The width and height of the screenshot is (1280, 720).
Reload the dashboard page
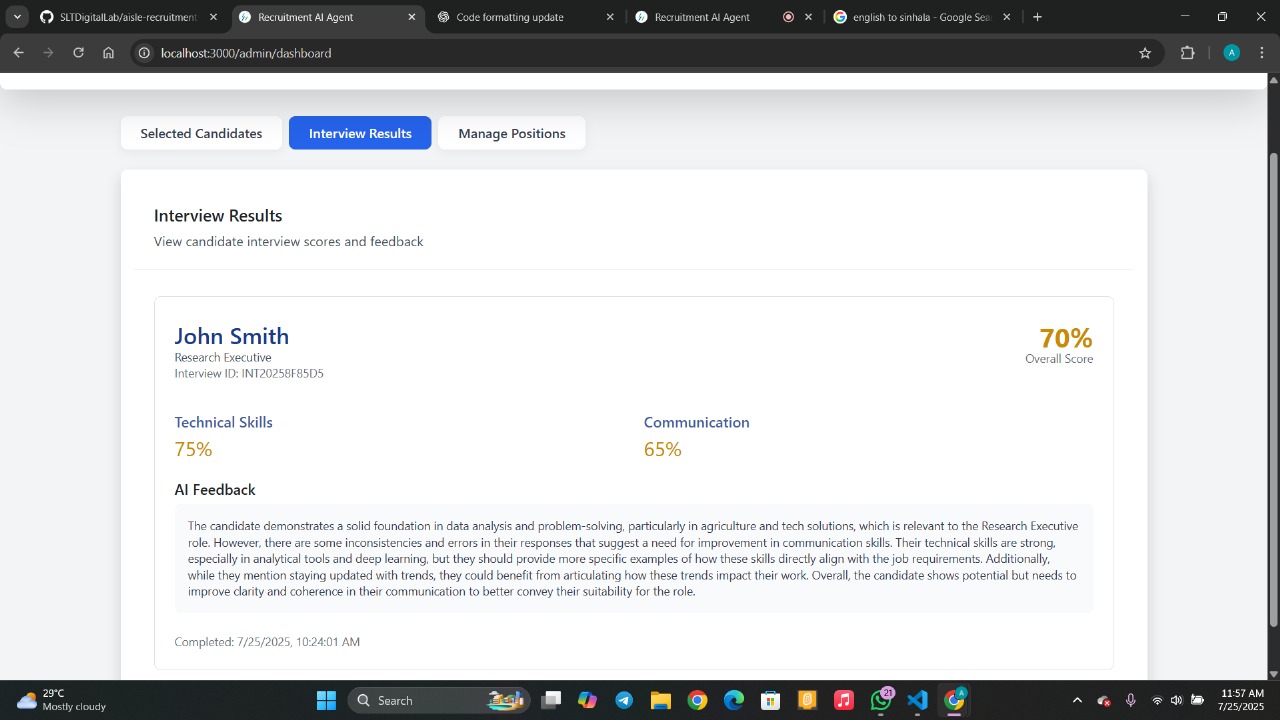pyautogui.click(x=78, y=53)
